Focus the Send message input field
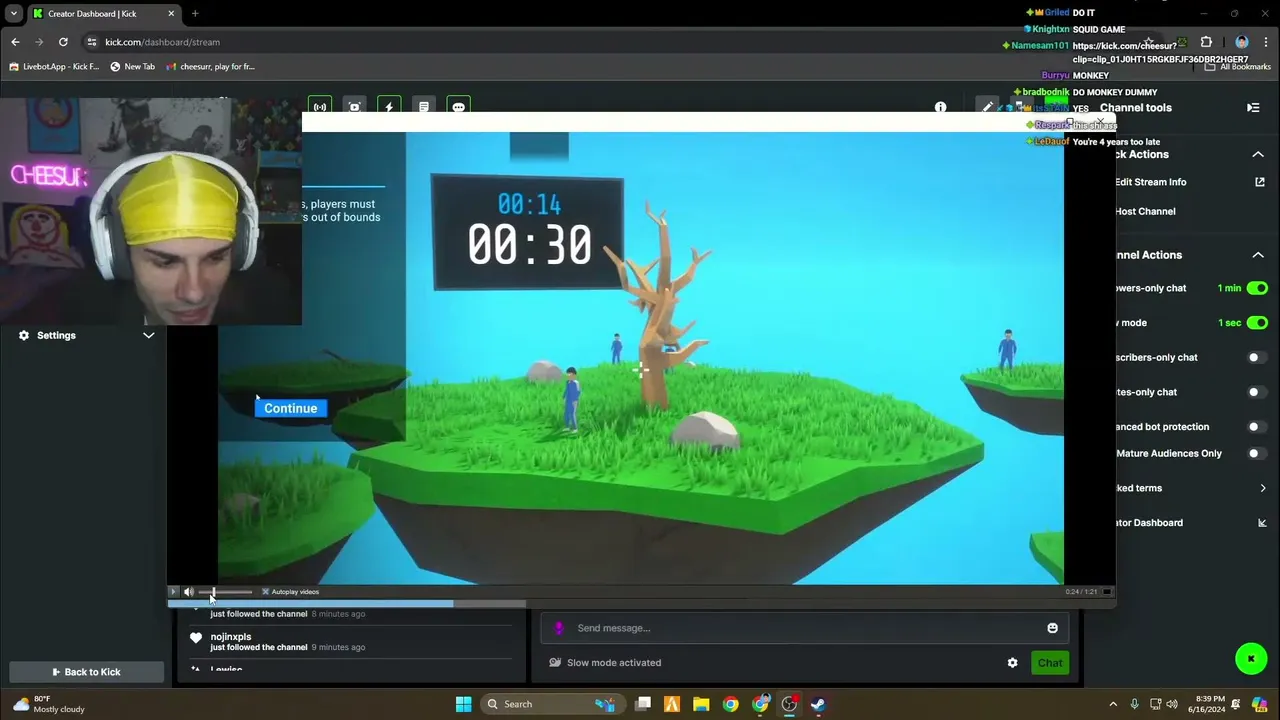Viewport: 1280px width, 720px height. pos(805,628)
